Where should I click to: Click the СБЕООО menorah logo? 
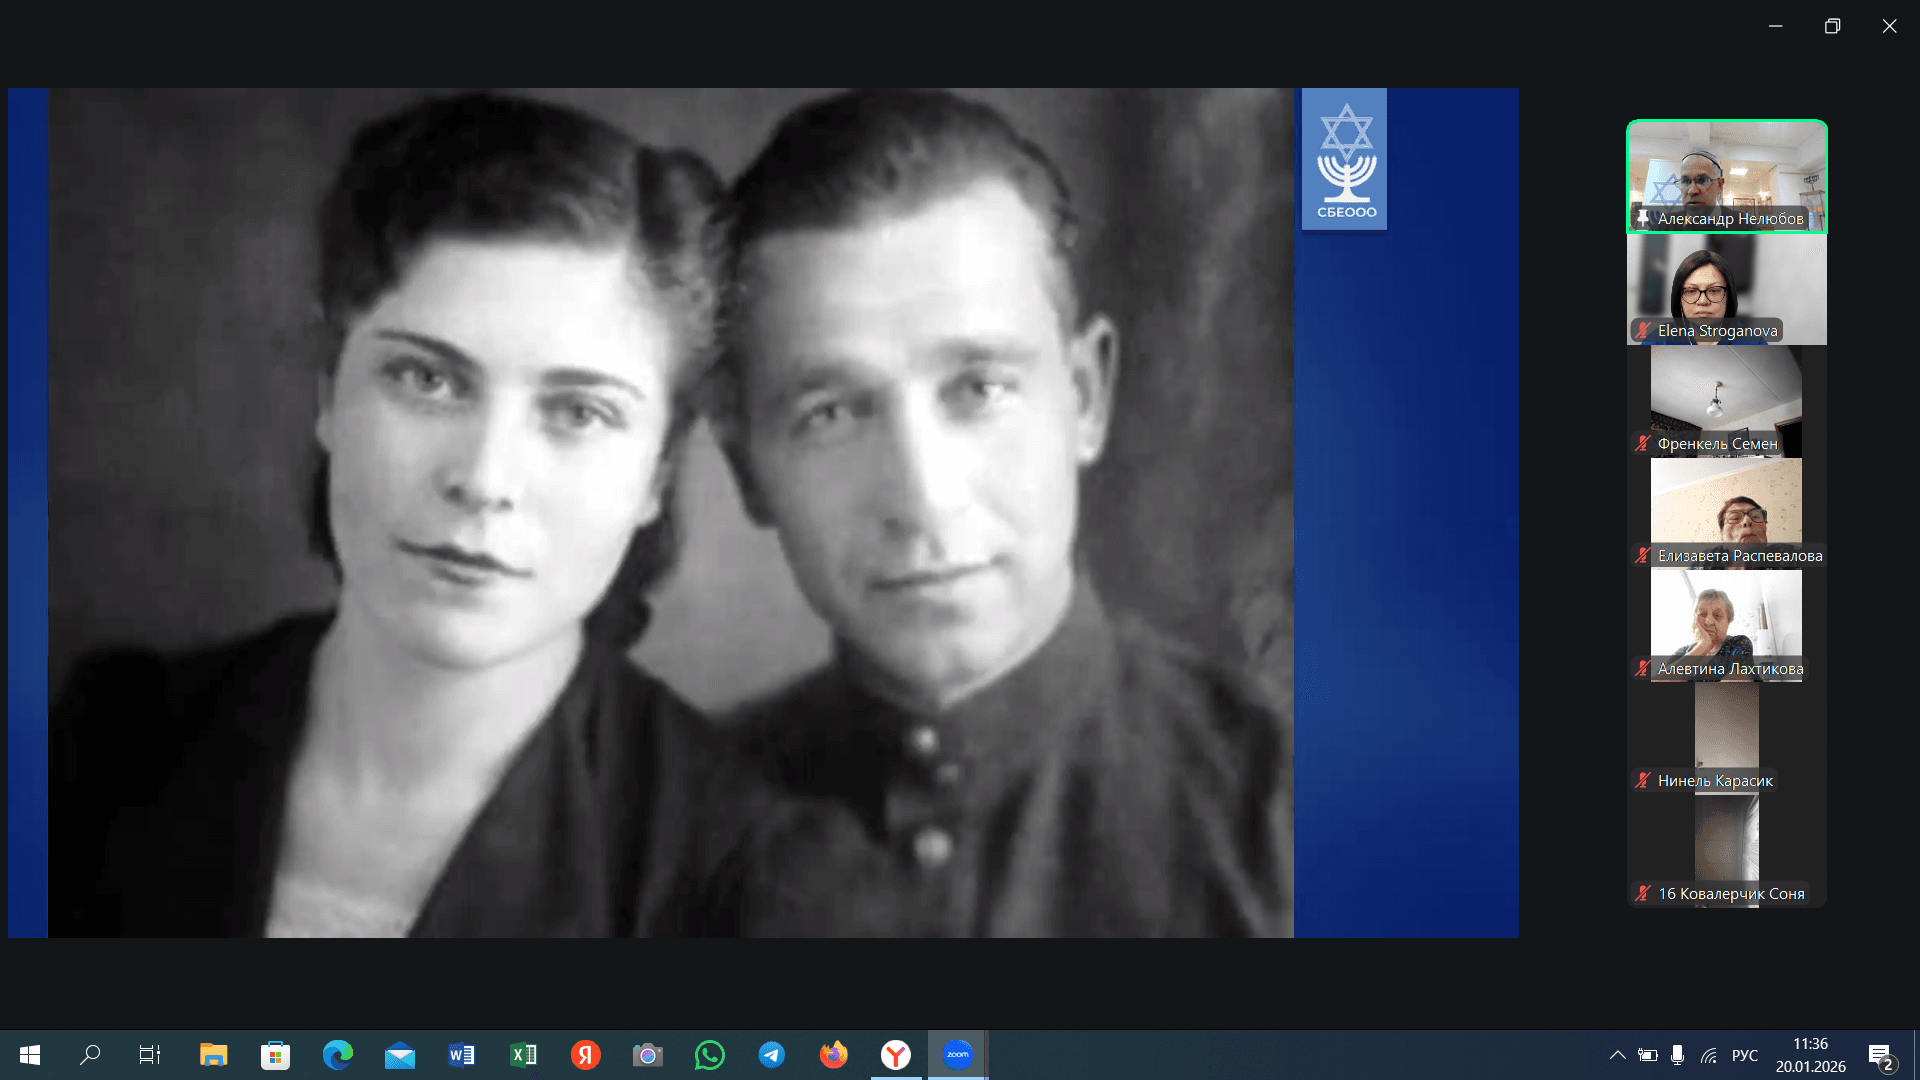(1345, 159)
